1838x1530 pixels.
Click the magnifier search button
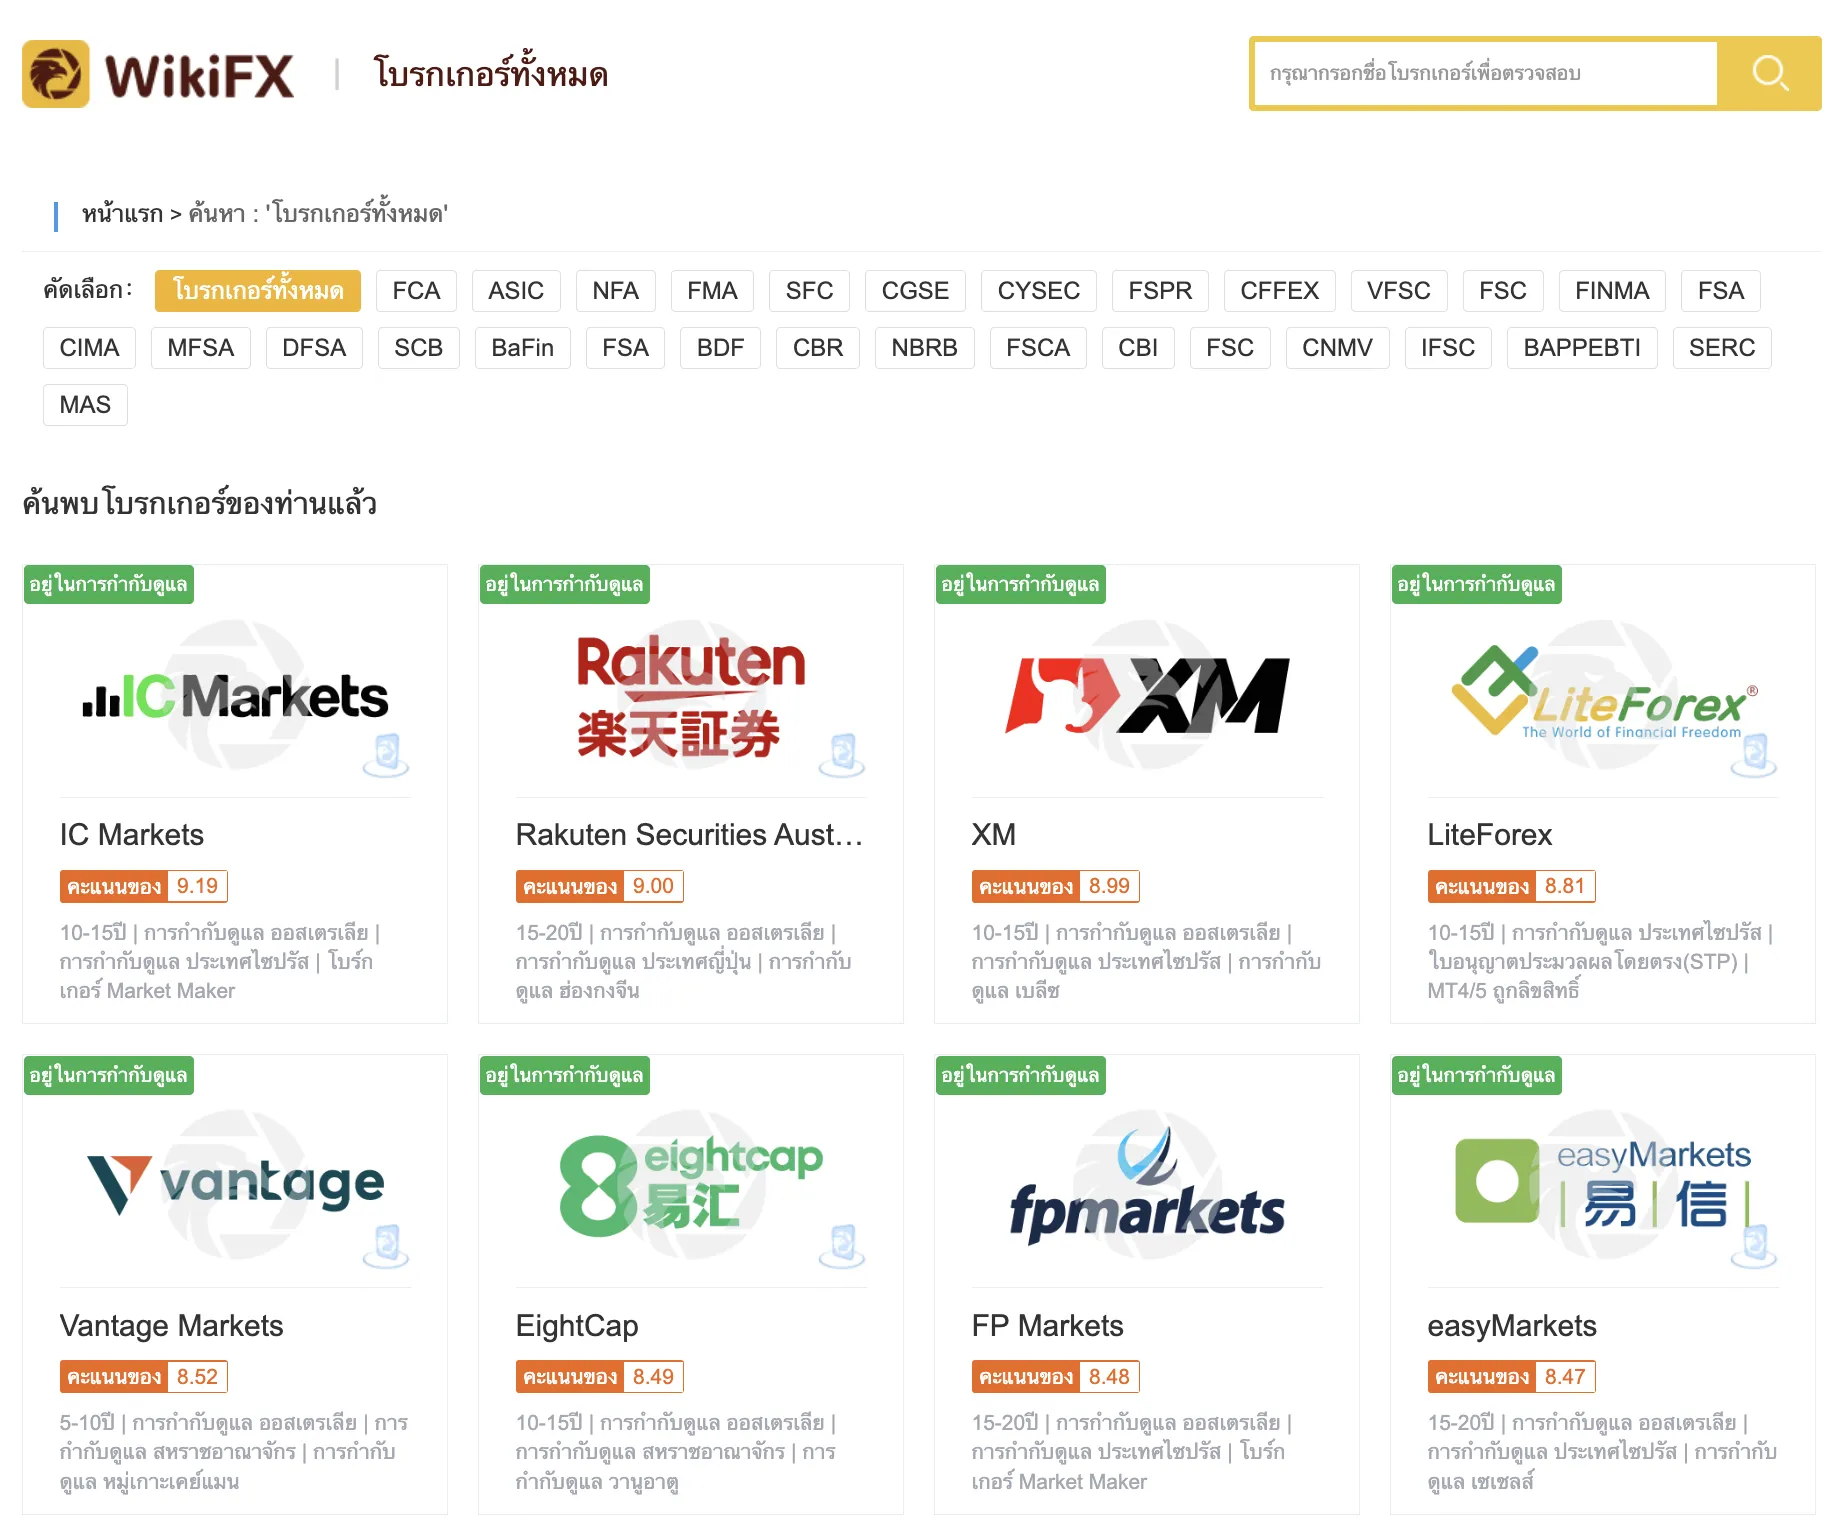1769,73
